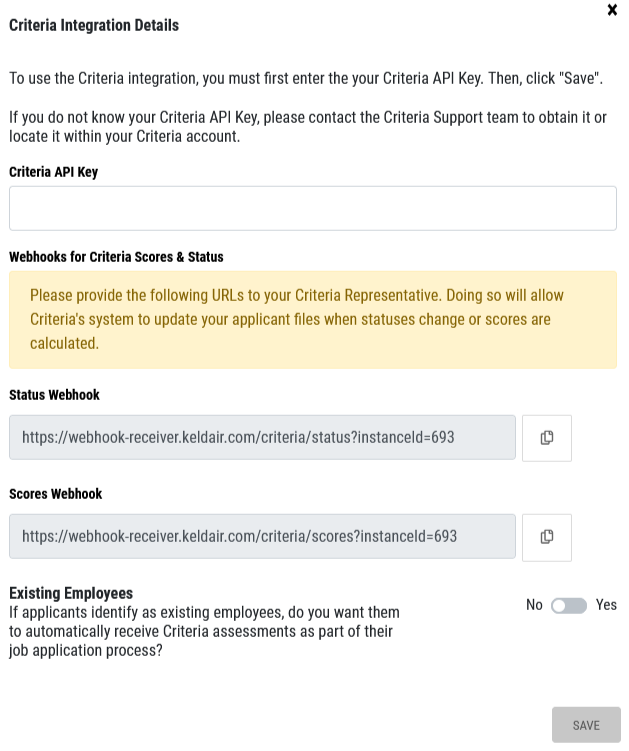629x751 pixels.
Task: Focus the Criteria API Key input field
Action: click(313, 208)
